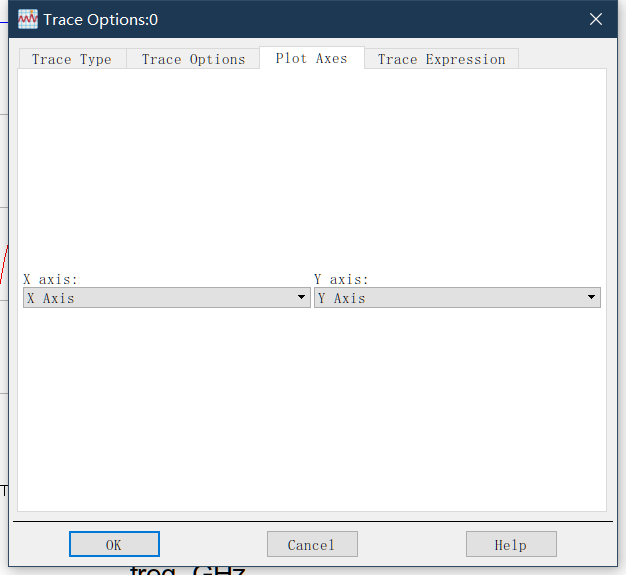Open the Trace Options tab
Image resolution: width=626 pixels, height=575 pixels.
point(193,59)
